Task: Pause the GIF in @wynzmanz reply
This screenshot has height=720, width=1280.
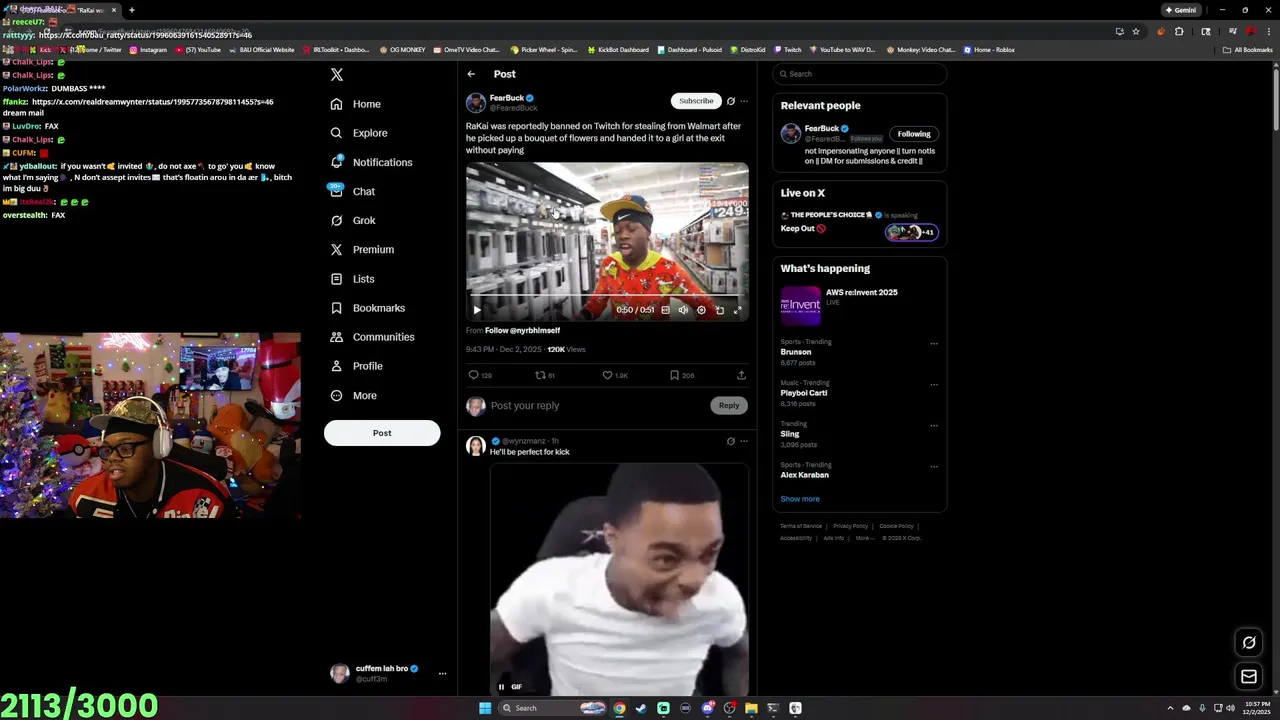Action: (501, 687)
